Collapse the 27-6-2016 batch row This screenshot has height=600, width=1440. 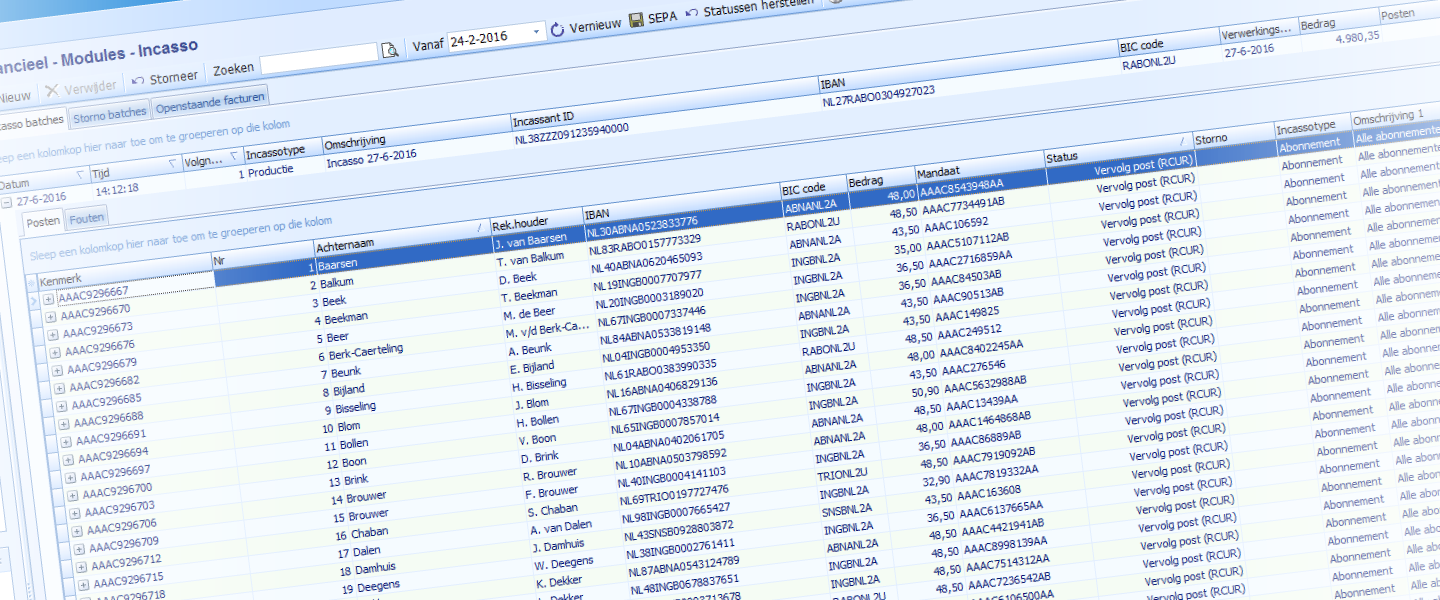tap(6, 203)
